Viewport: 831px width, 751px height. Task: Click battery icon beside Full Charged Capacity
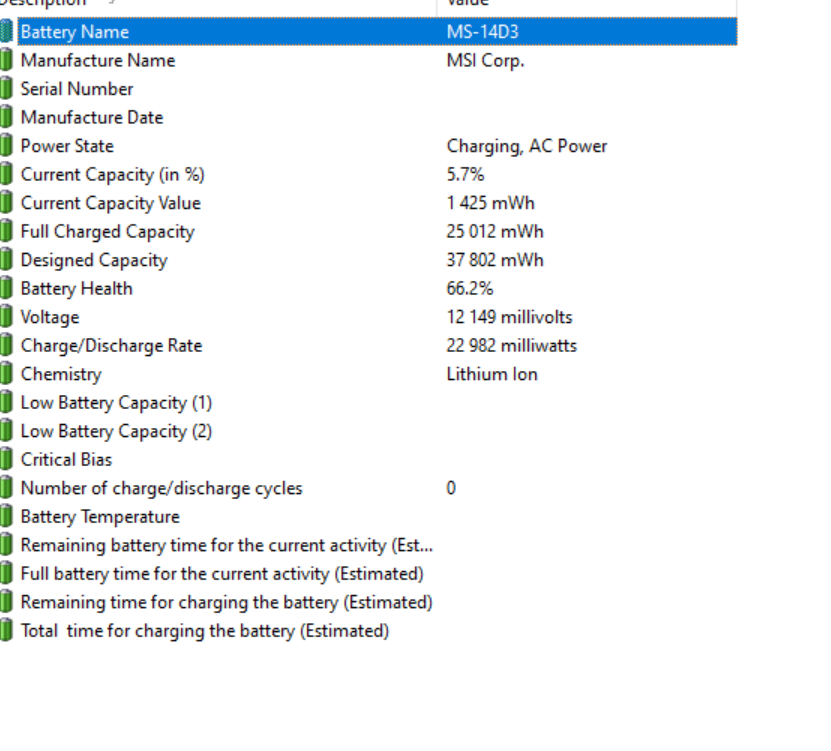(x=6, y=232)
